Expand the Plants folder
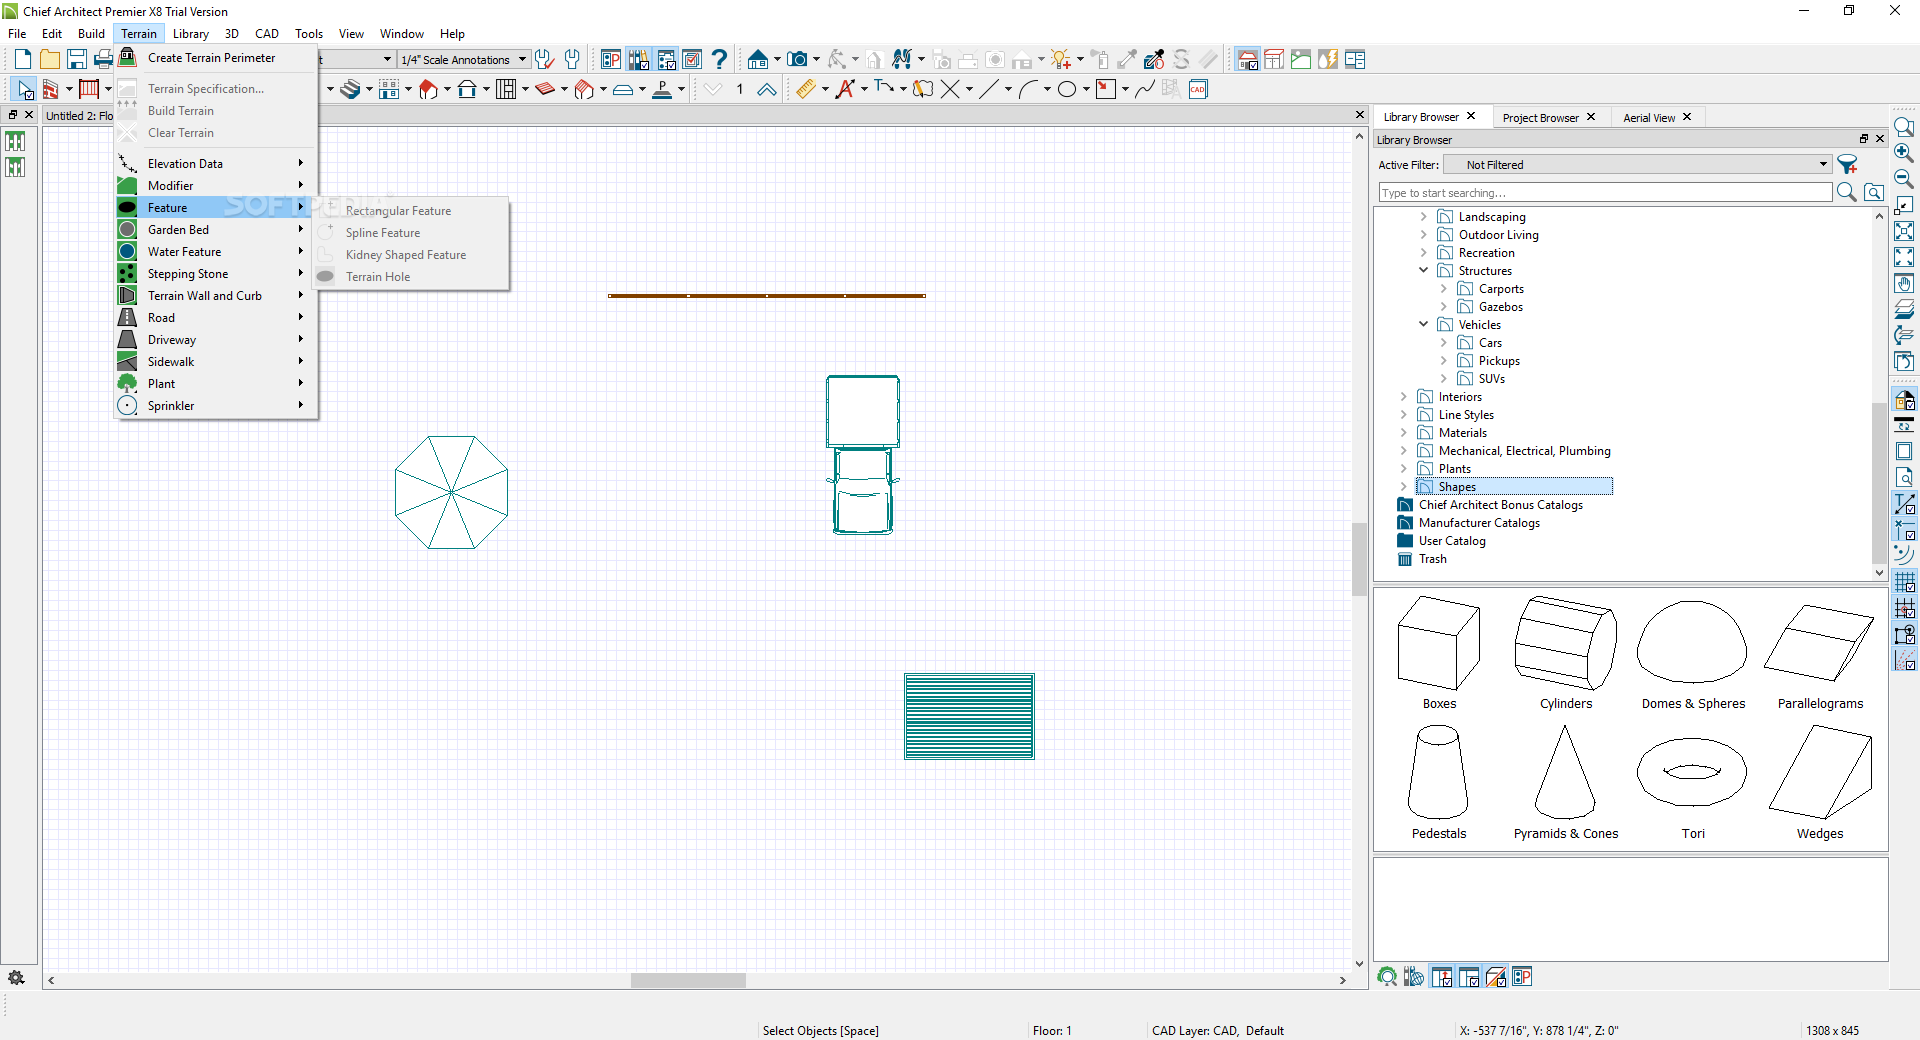This screenshot has width=1920, height=1040. 1404,469
